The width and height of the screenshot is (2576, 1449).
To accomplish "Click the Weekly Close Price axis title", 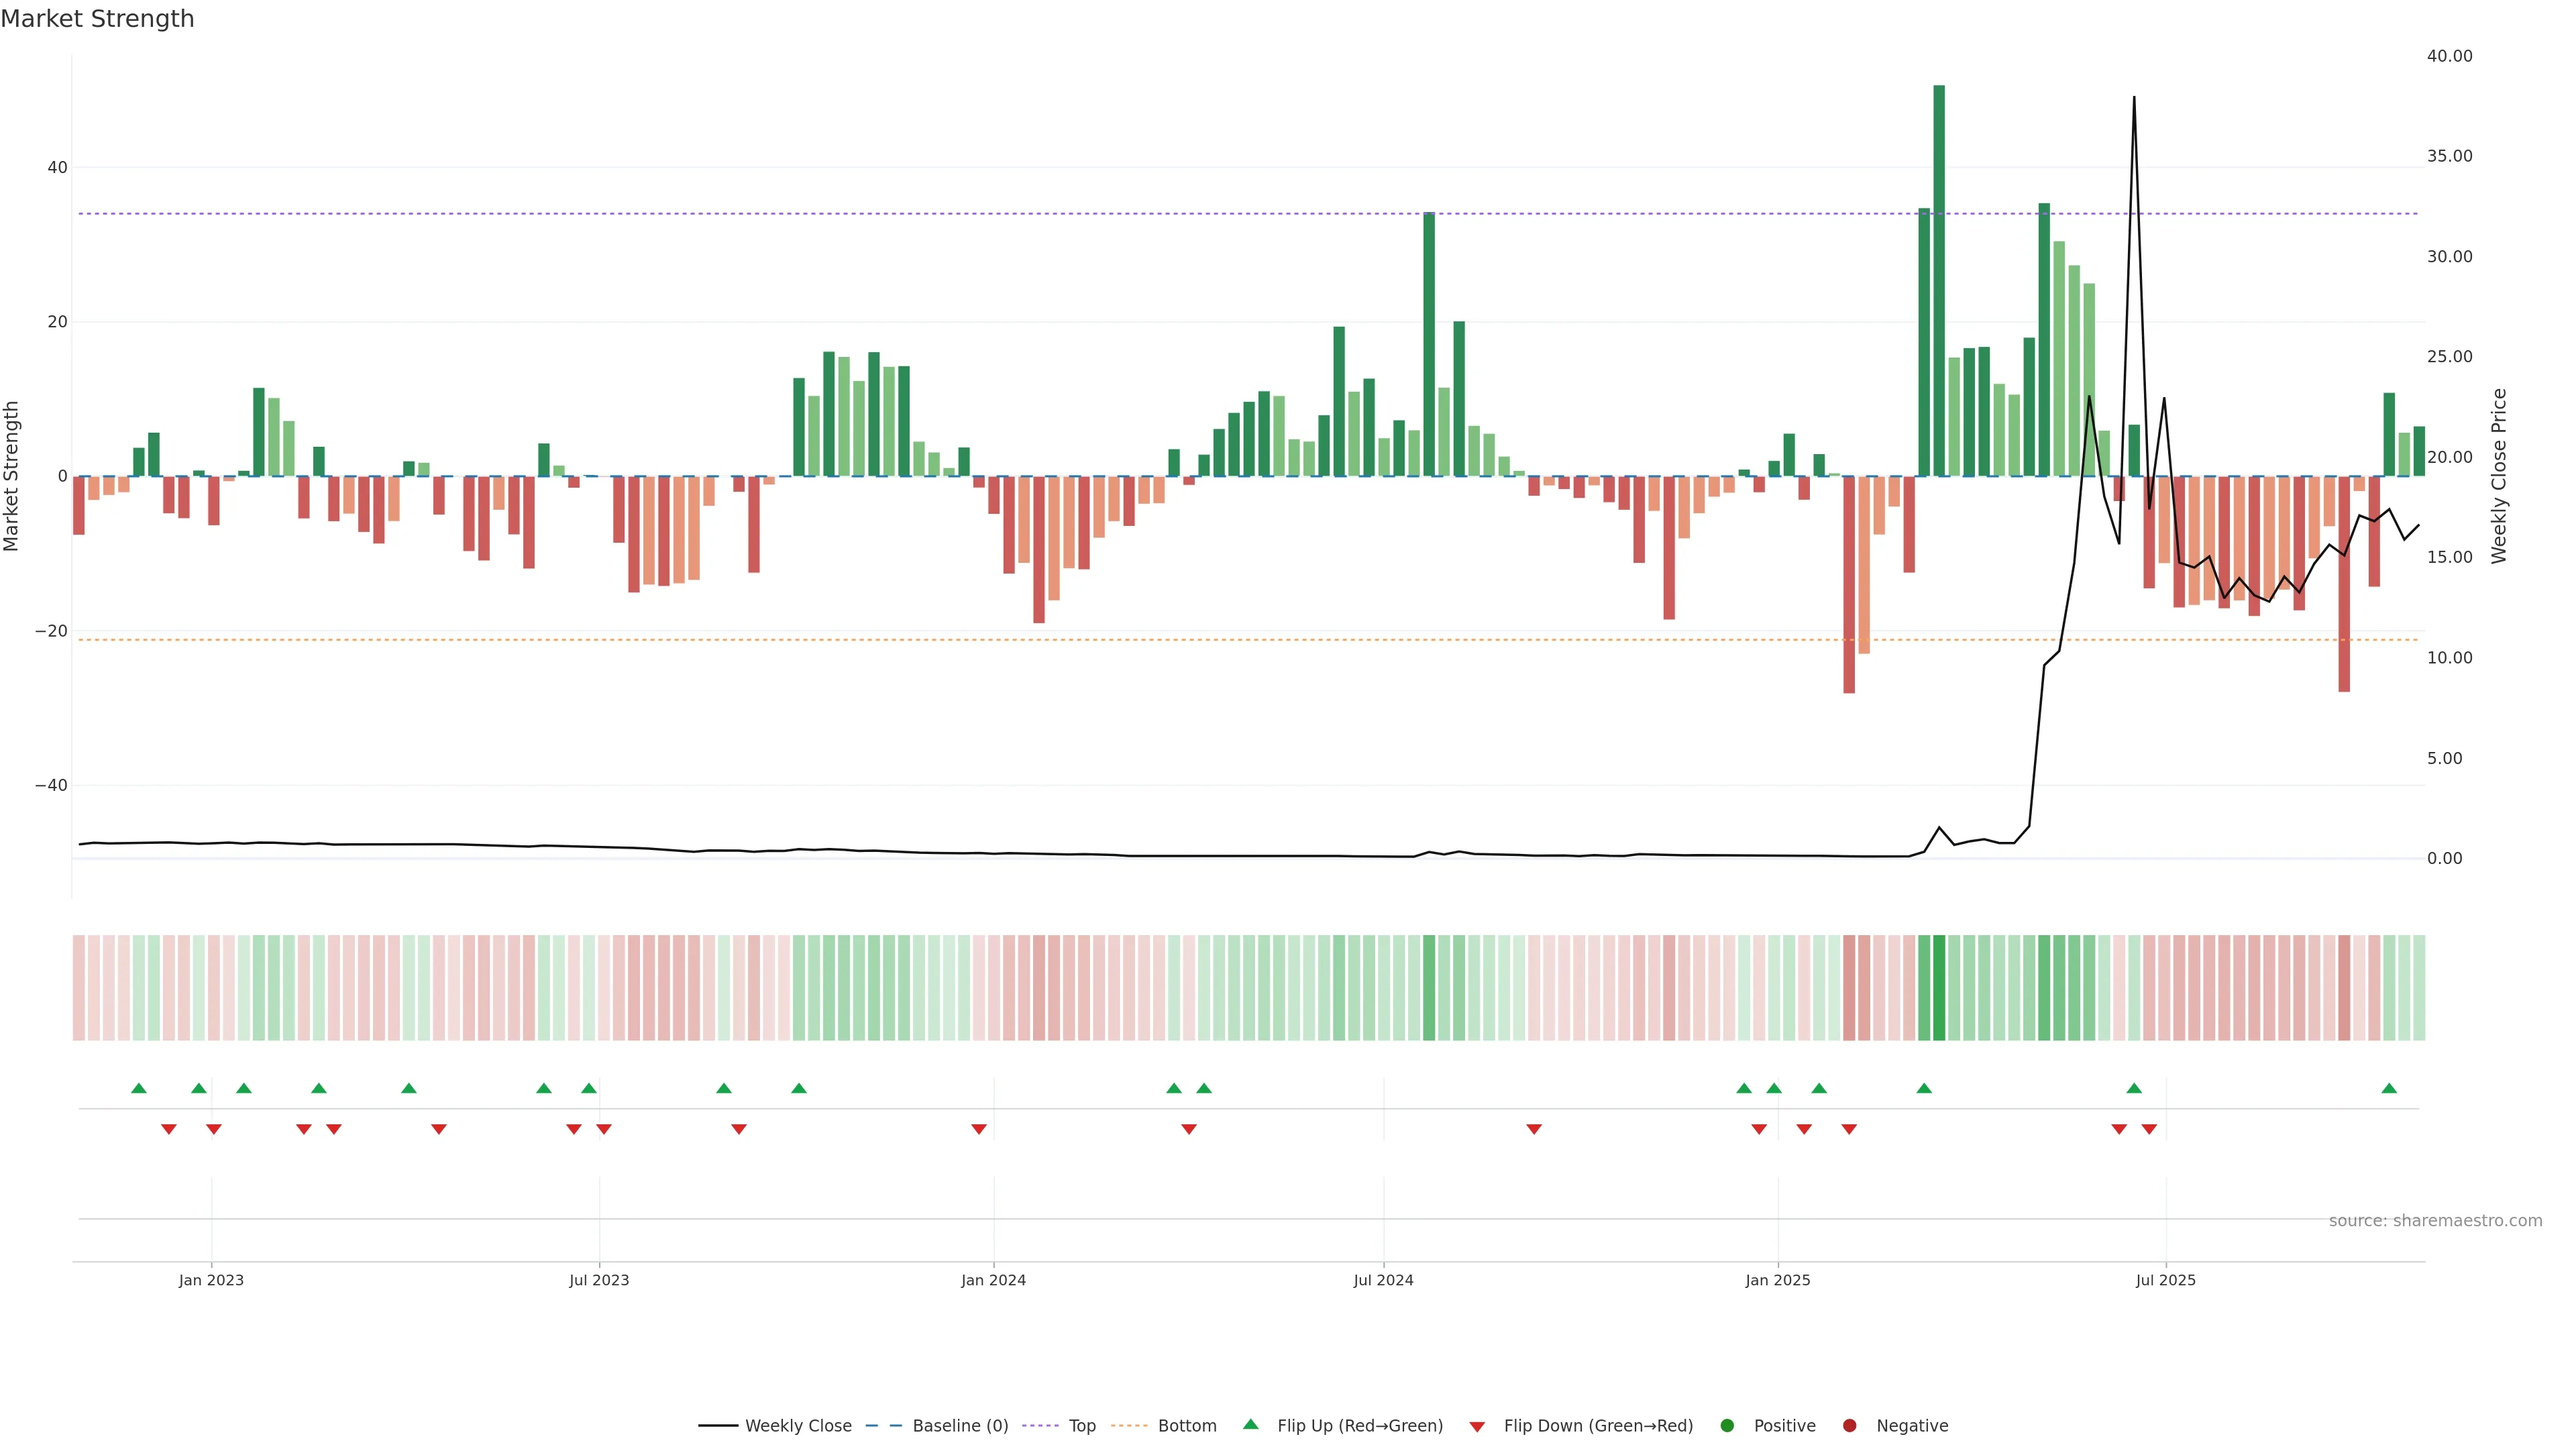I will tap(2499, 476).
